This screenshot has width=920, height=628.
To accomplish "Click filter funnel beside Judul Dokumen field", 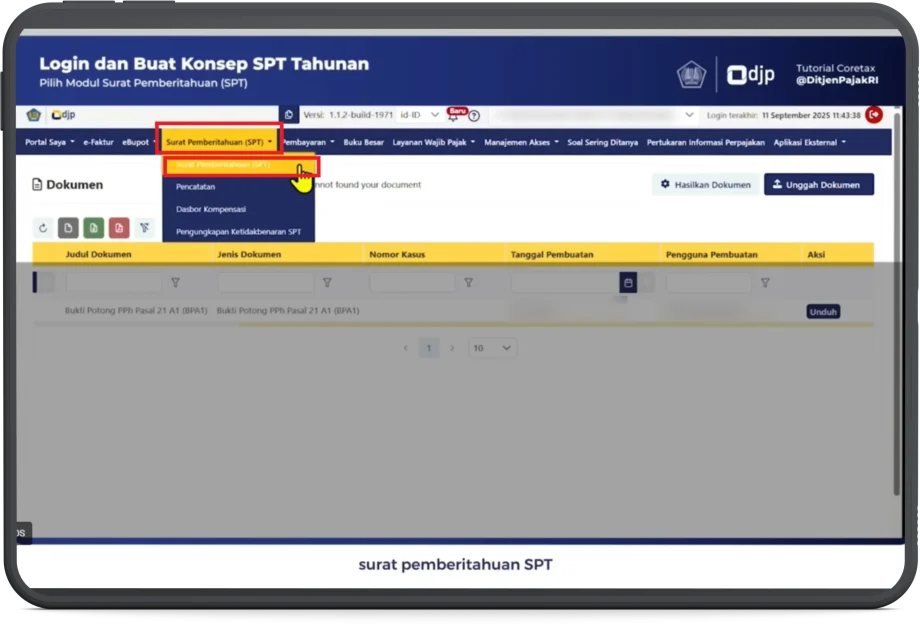I will 176,283.
